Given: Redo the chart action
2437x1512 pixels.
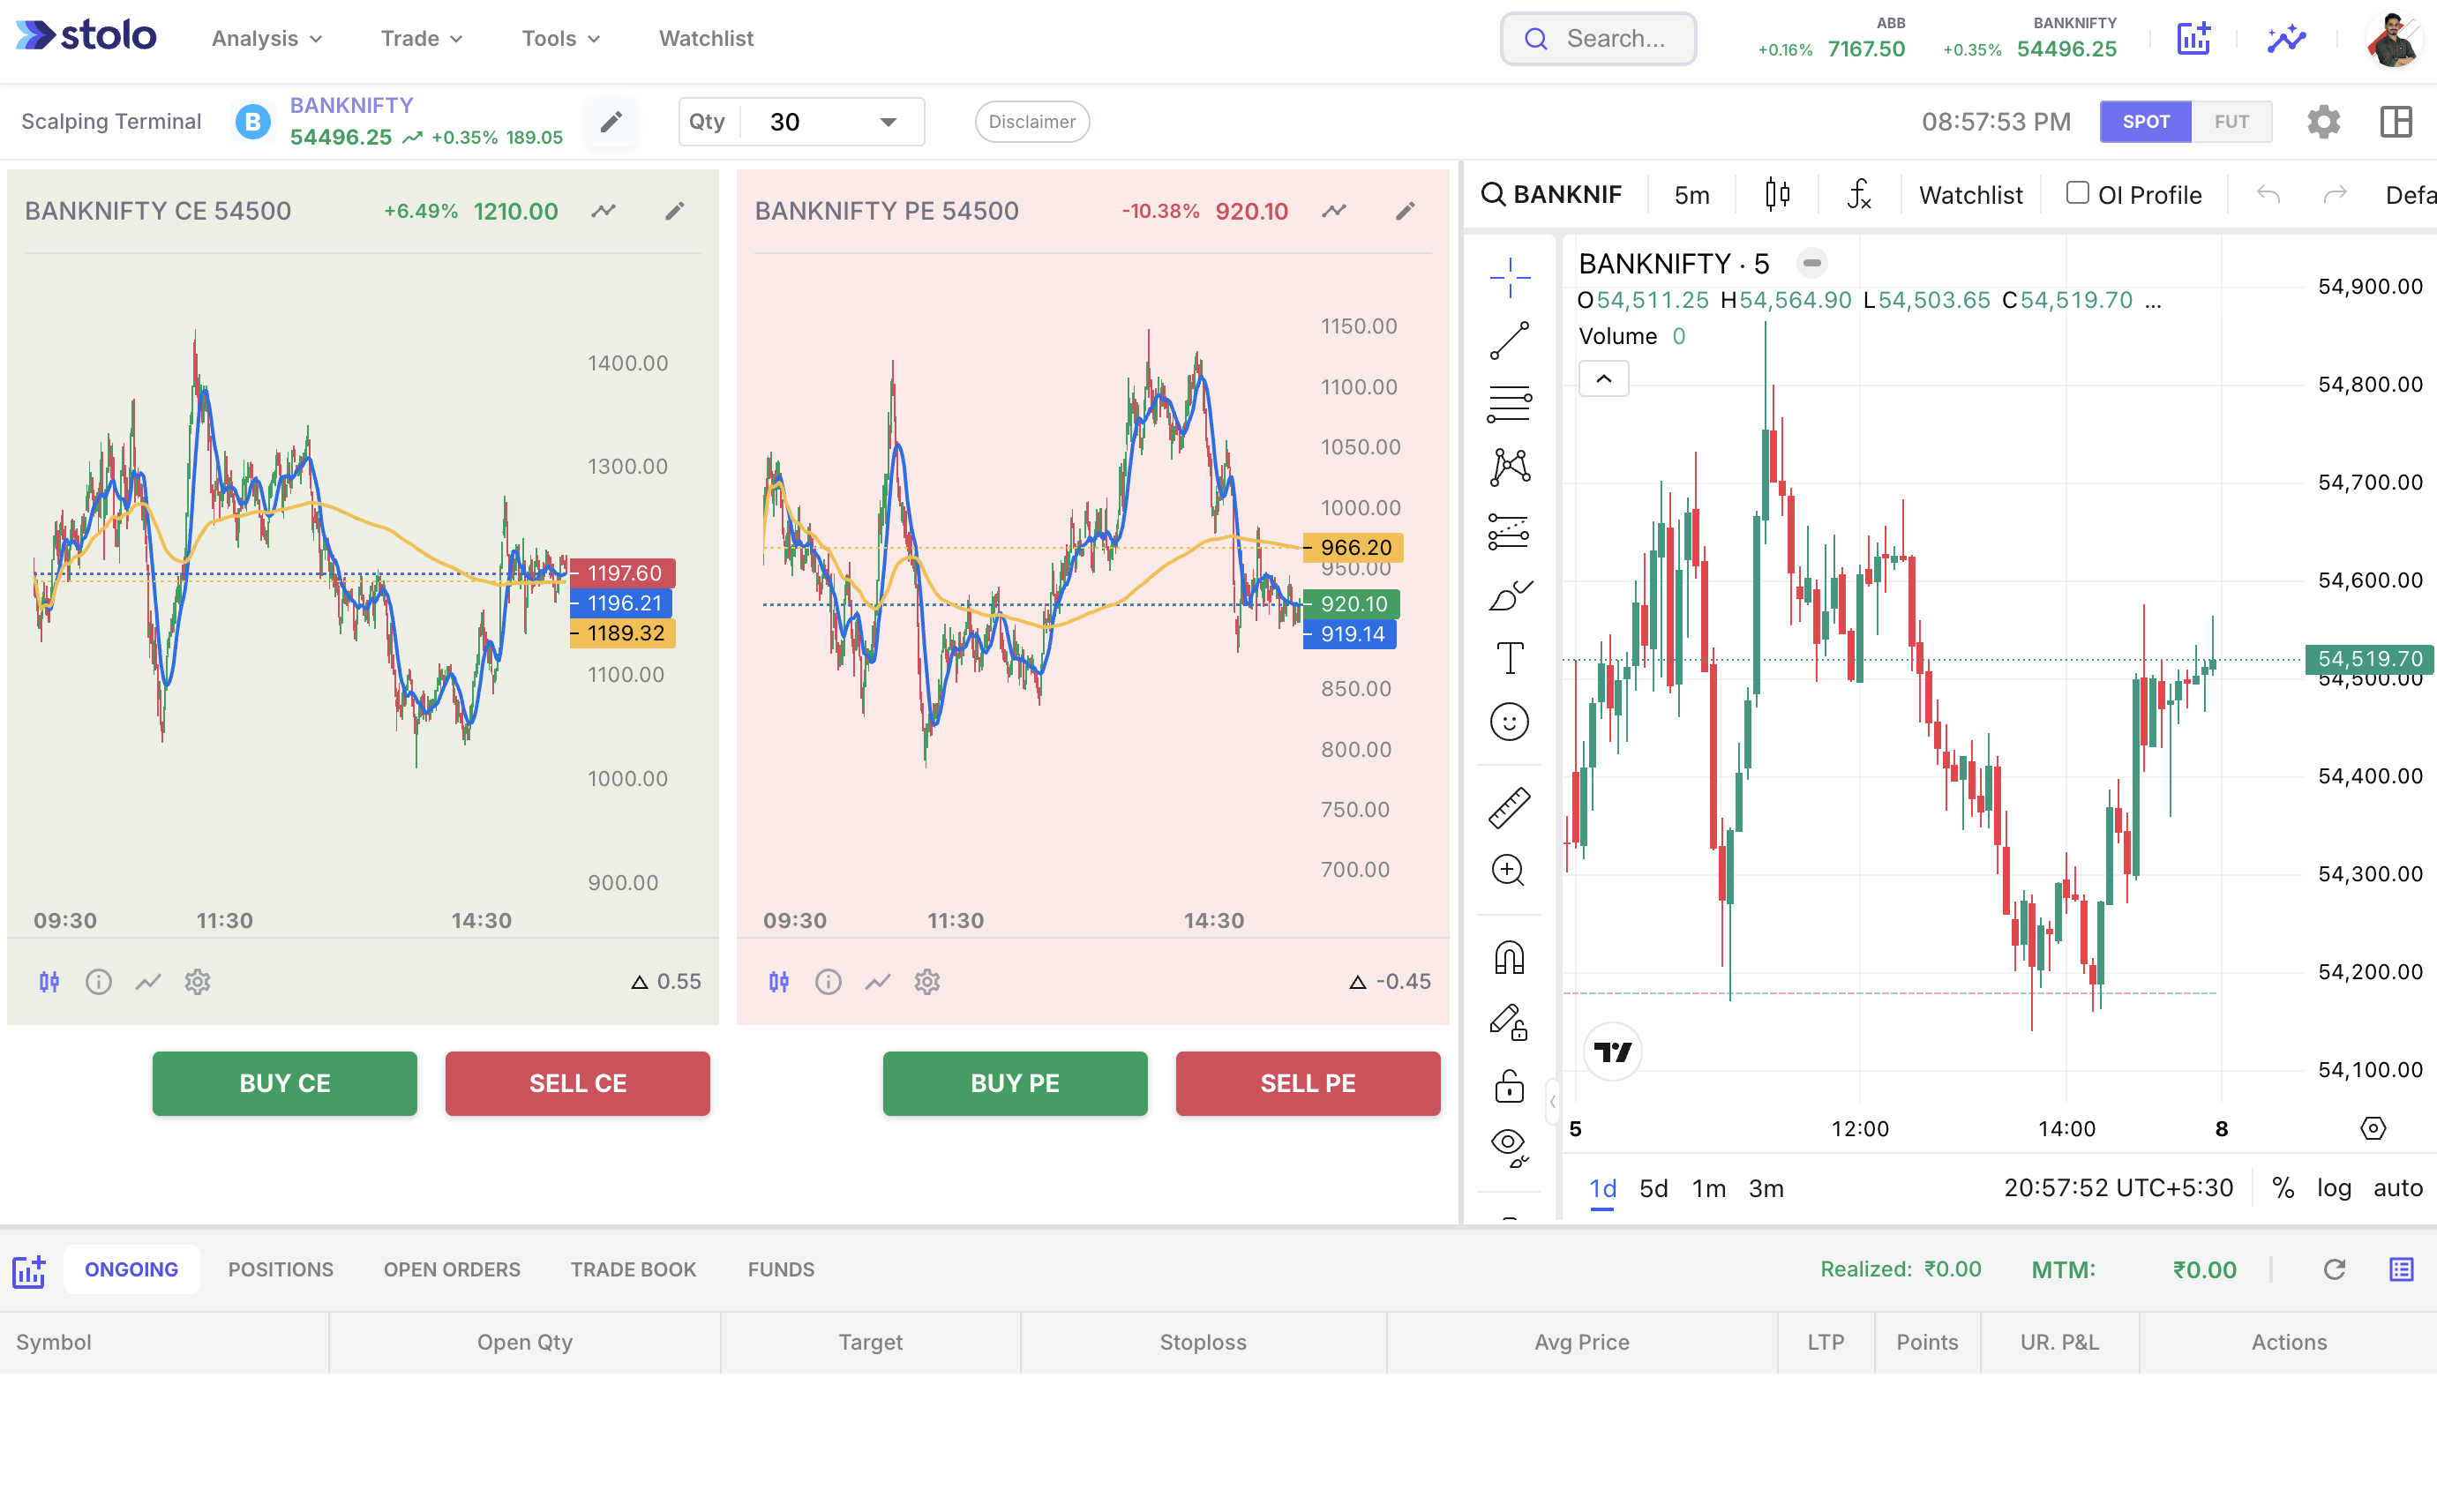Looking at the screenshot, I should pos(2335,194).
